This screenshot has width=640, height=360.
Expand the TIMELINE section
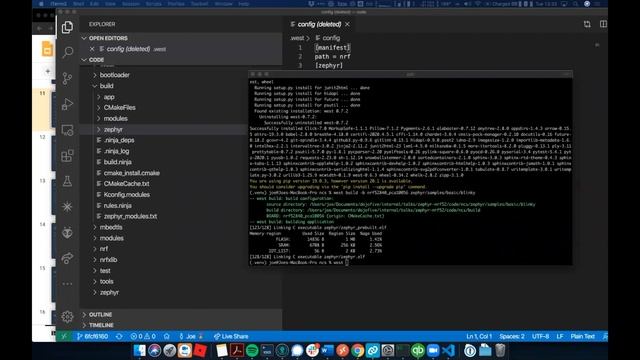click(181, 325)
